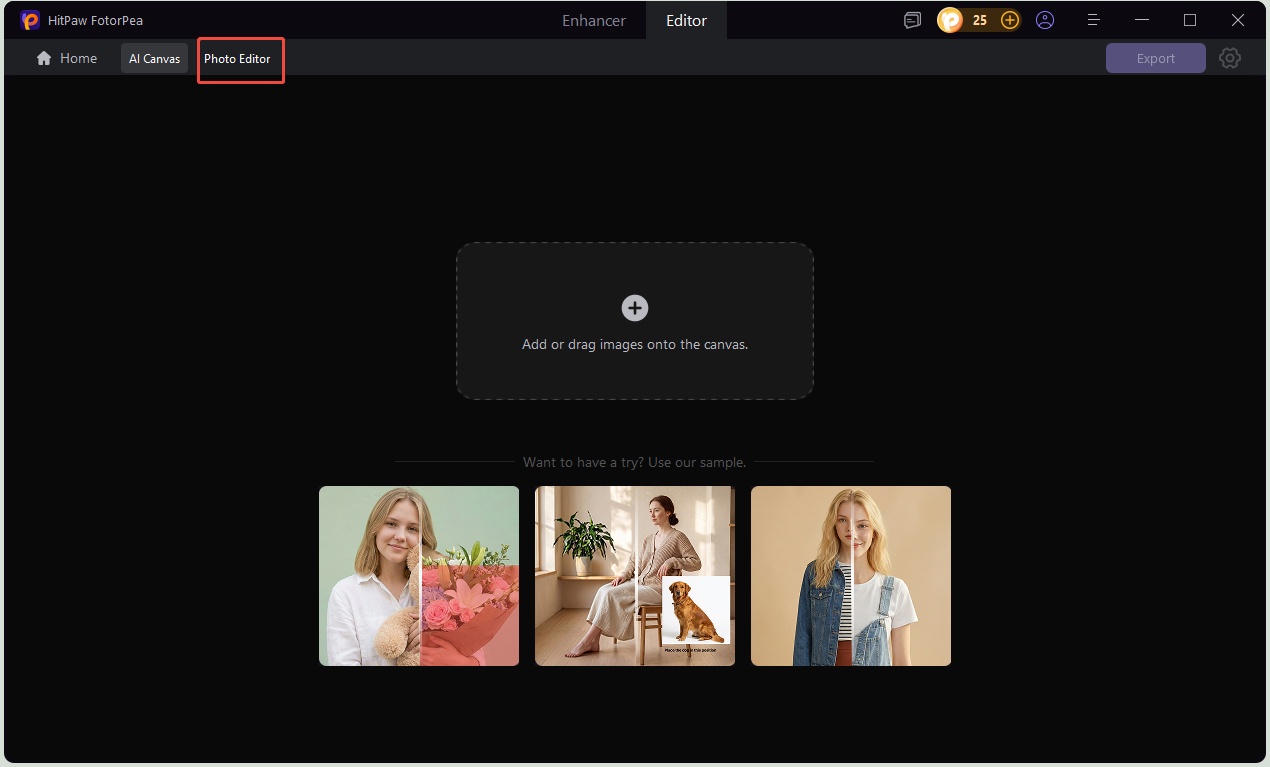1270x767 pixels.
Task: Open the feedback message icon
Action: [x=912, y=20]
